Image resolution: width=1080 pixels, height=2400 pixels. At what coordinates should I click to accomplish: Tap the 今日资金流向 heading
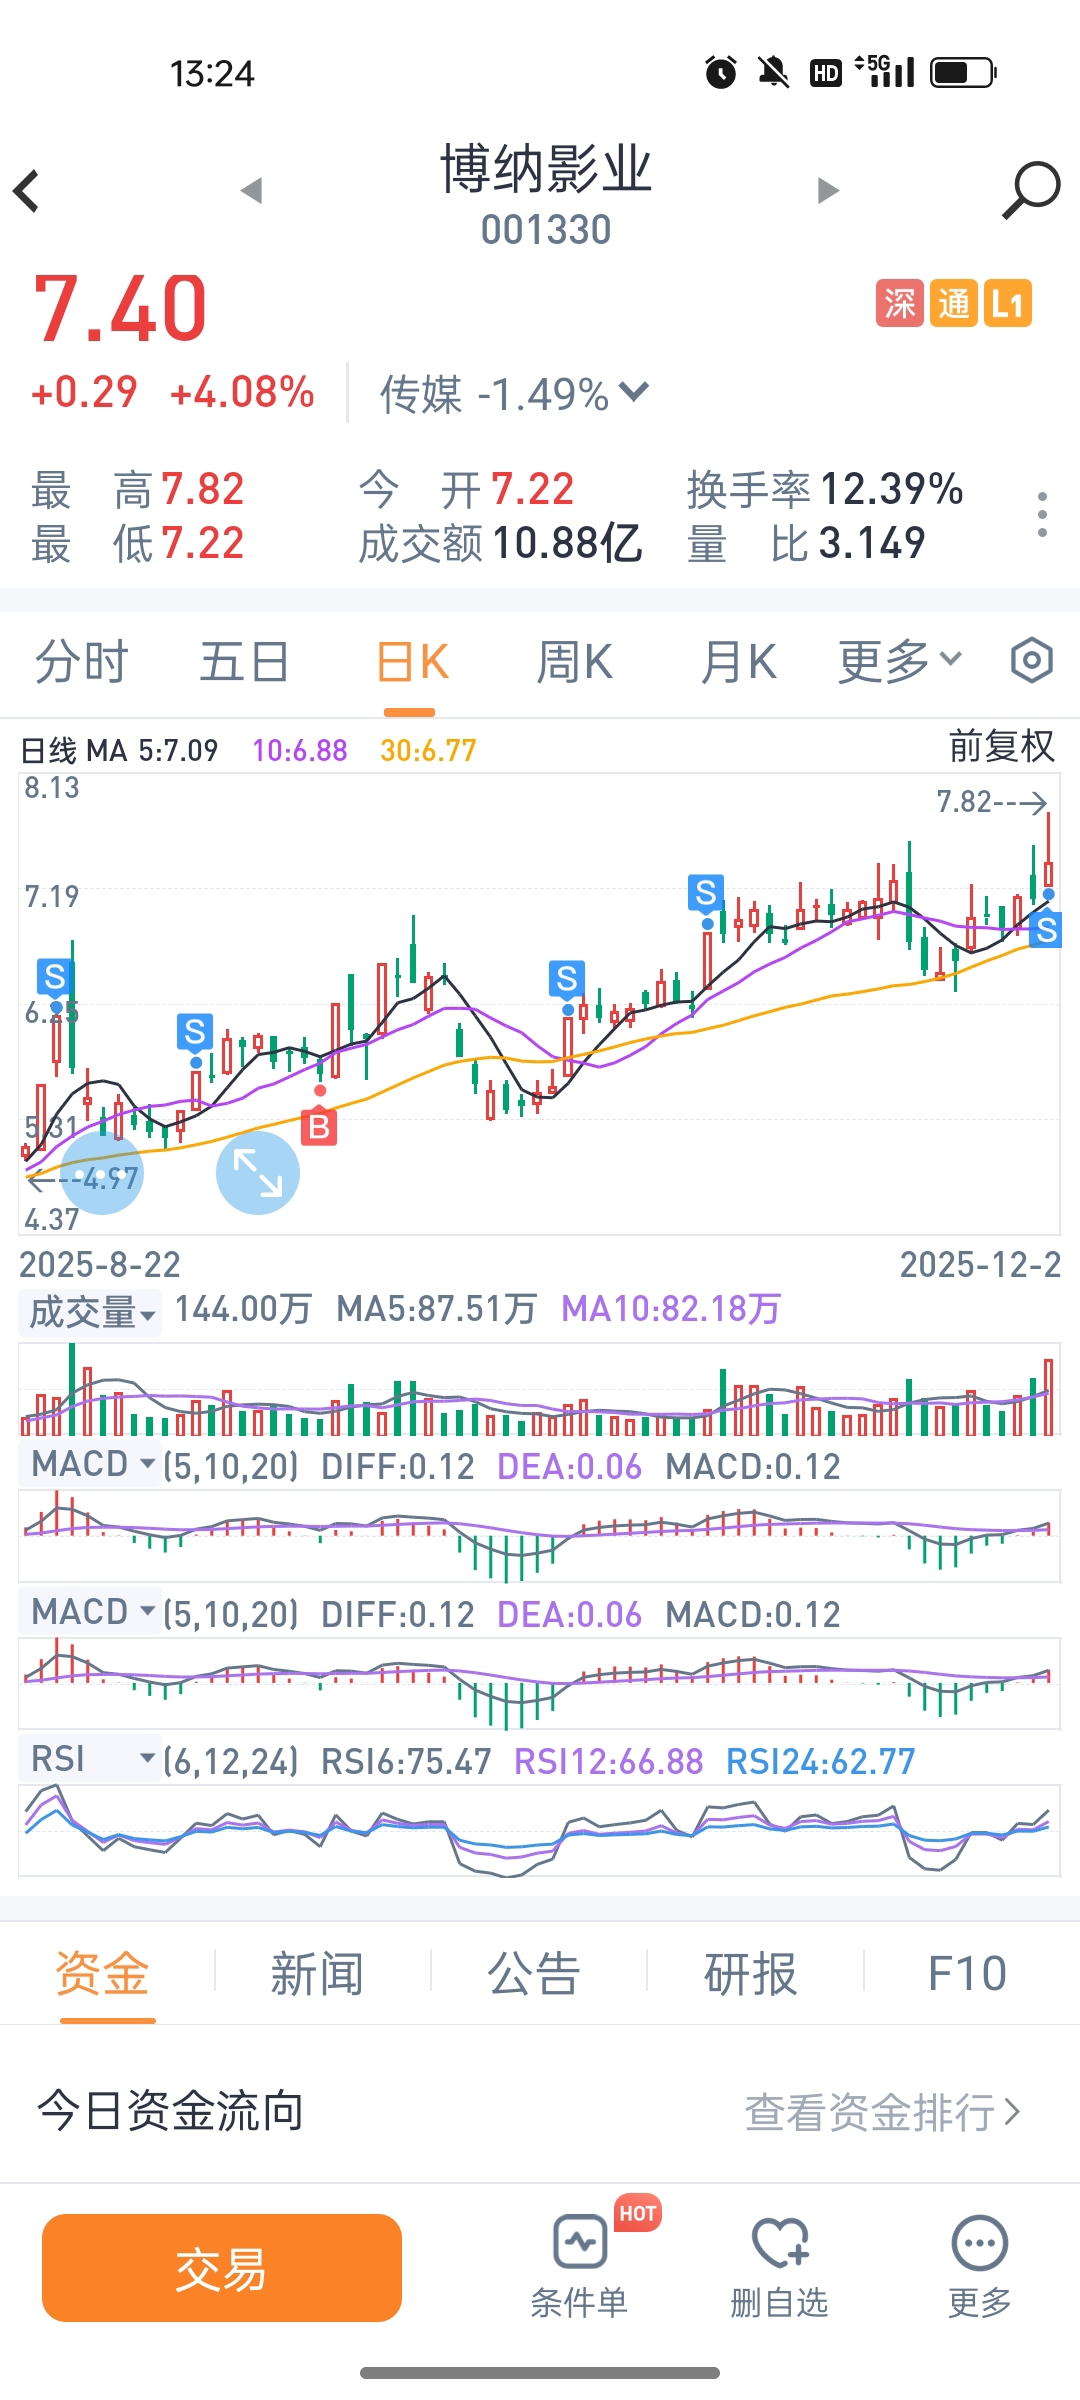point(170,2111)
